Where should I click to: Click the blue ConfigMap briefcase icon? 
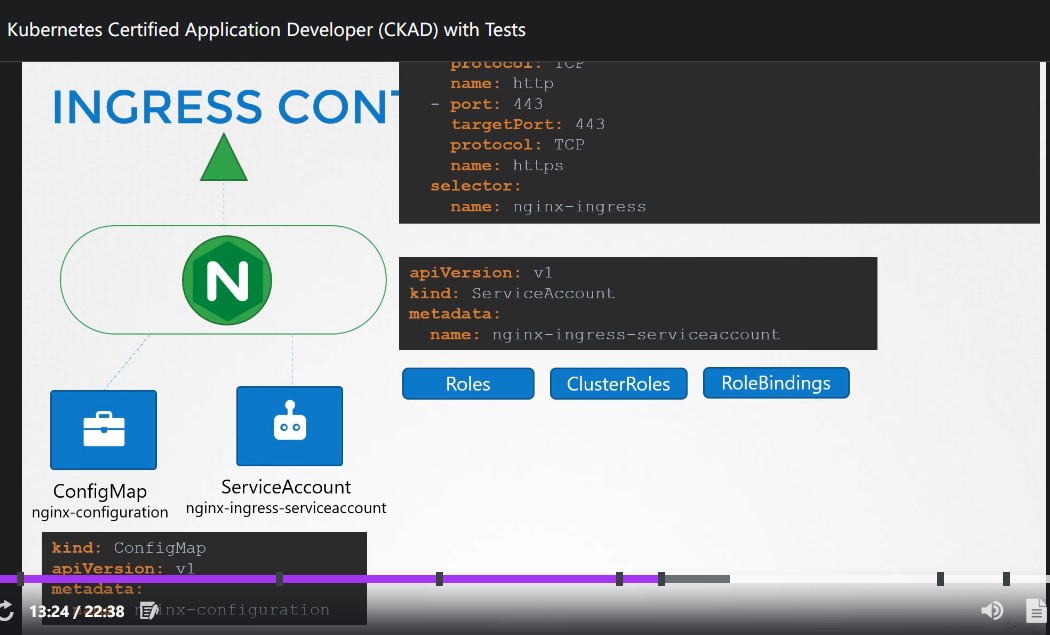coord(104,430)
